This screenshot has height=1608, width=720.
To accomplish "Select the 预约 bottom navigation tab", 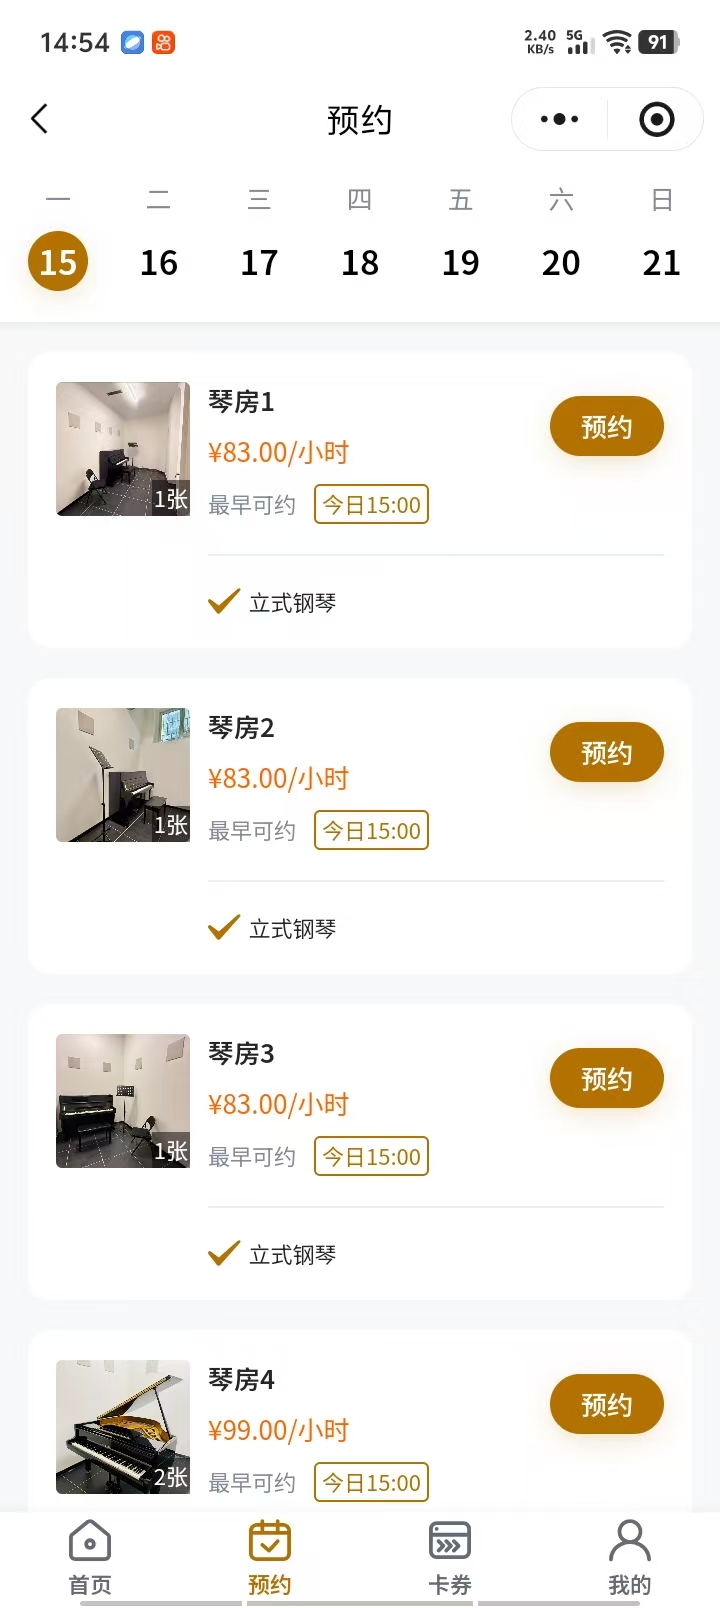I will [270, 1558].
